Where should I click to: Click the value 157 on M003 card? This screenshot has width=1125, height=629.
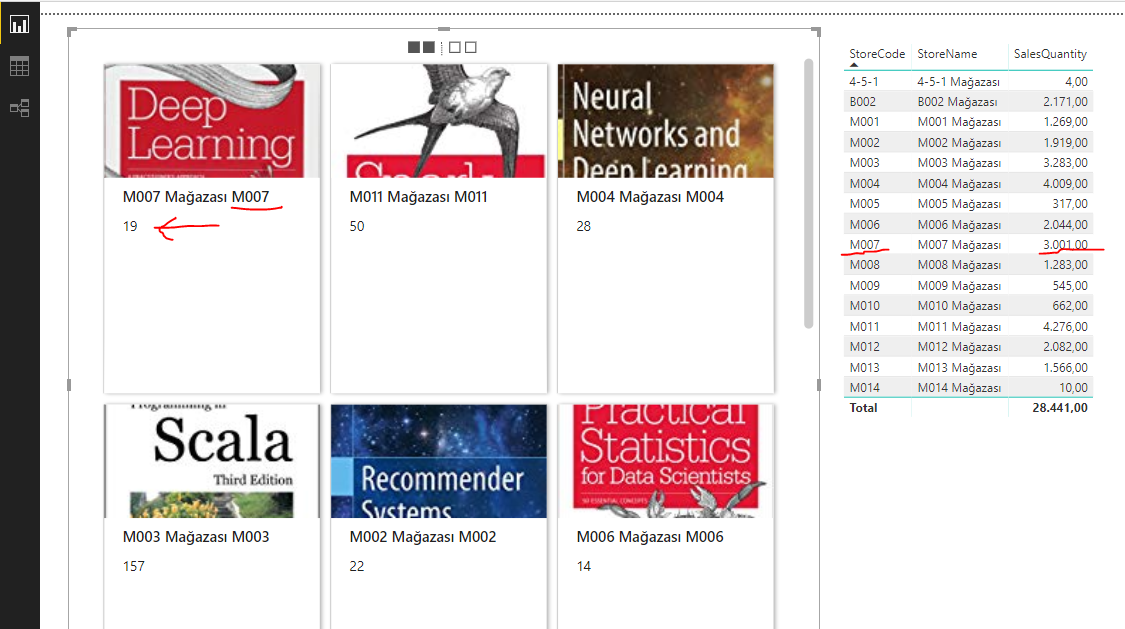click(133, 566)
